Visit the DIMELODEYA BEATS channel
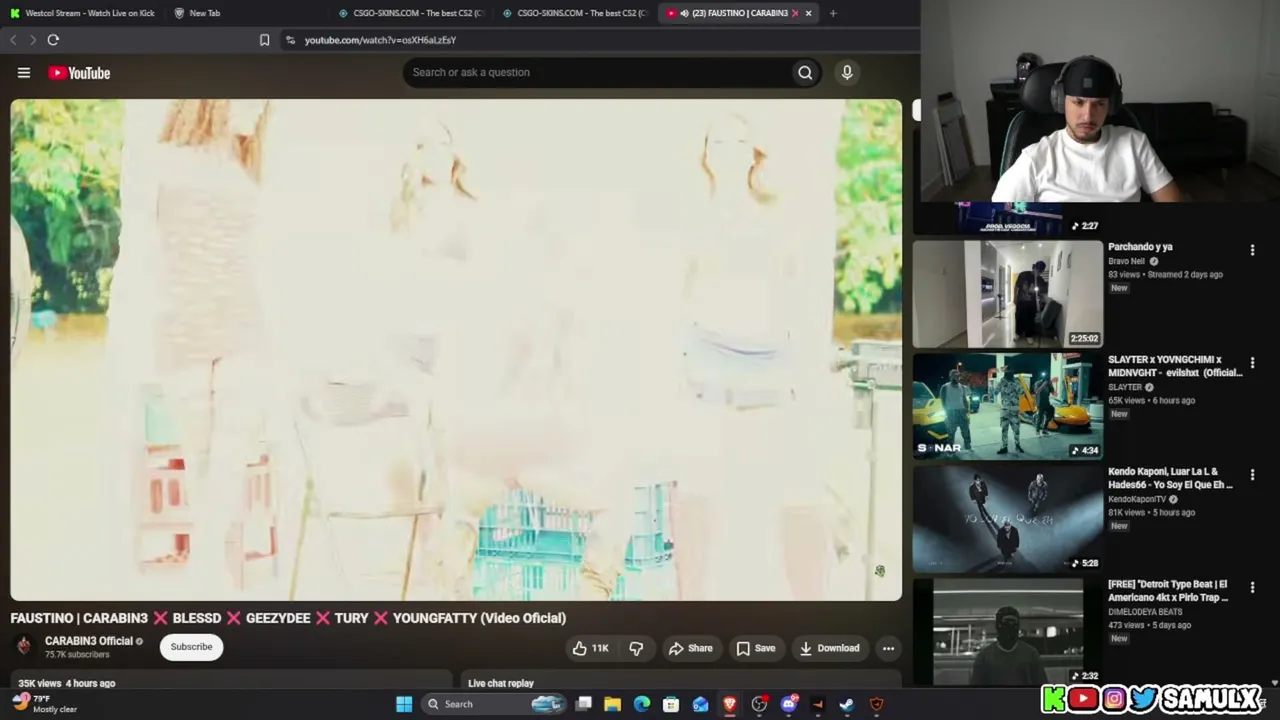 pos(1145,612)
